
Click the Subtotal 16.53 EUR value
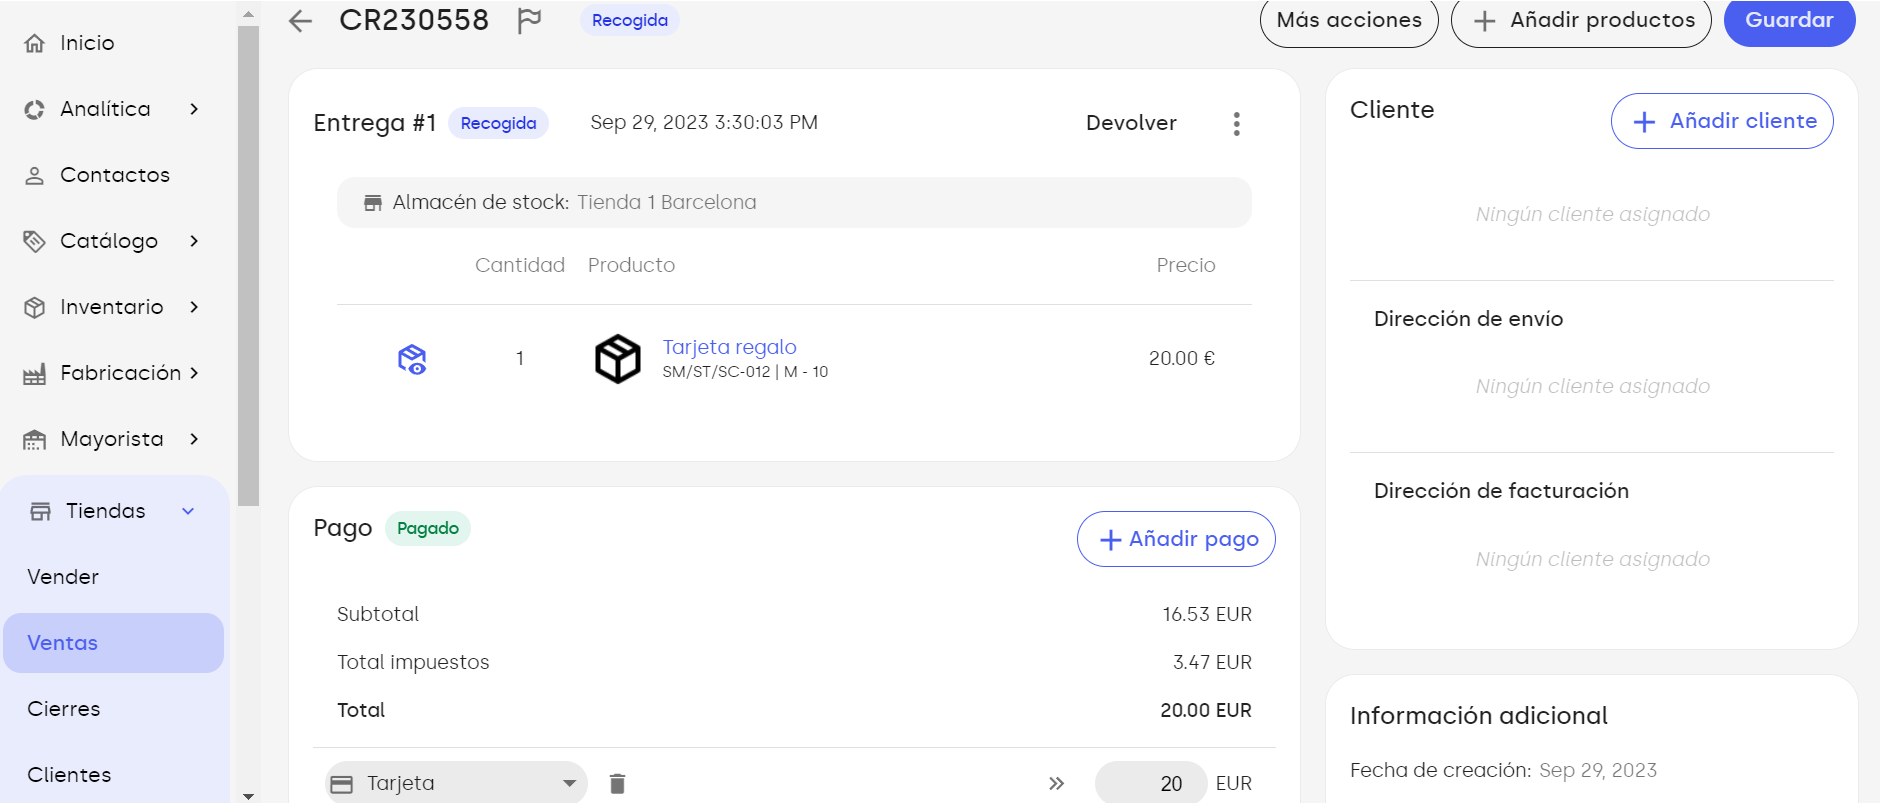[x=1207, y=614]
